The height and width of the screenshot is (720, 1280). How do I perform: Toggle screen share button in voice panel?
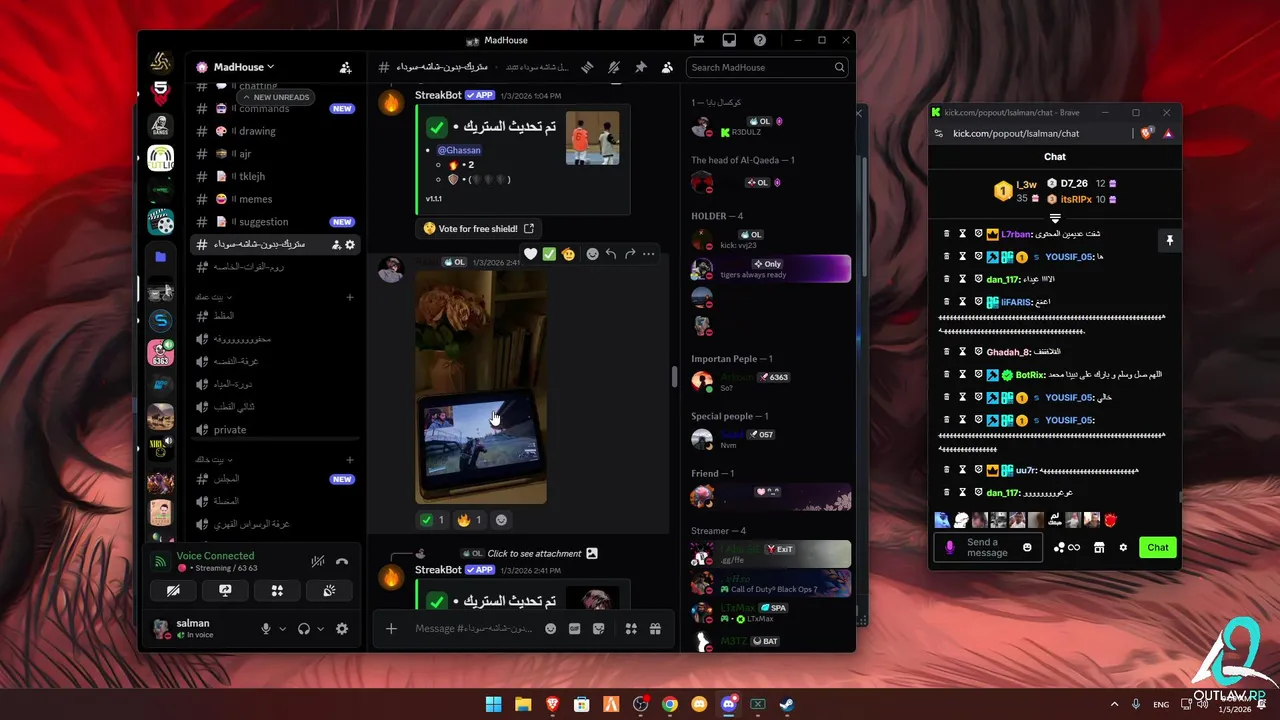click(225, 591)
